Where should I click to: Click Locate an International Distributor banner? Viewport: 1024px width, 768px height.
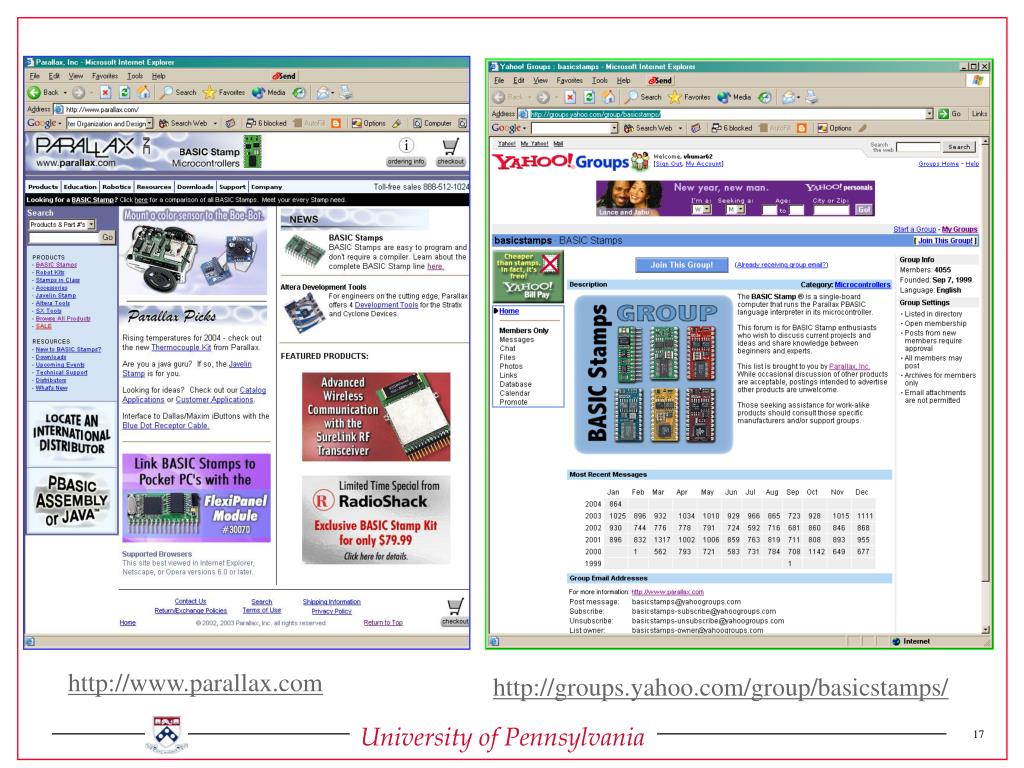tap(71, 433)
